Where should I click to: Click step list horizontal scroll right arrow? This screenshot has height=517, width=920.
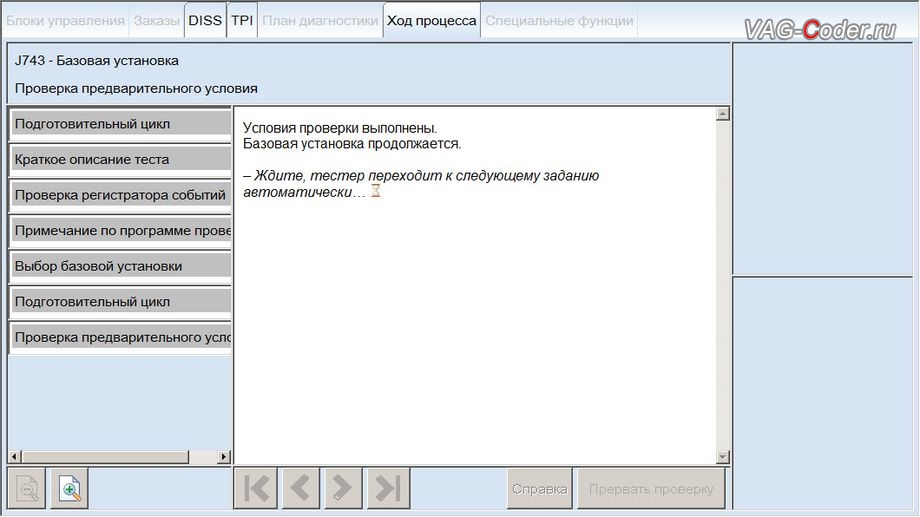(224, 457)
